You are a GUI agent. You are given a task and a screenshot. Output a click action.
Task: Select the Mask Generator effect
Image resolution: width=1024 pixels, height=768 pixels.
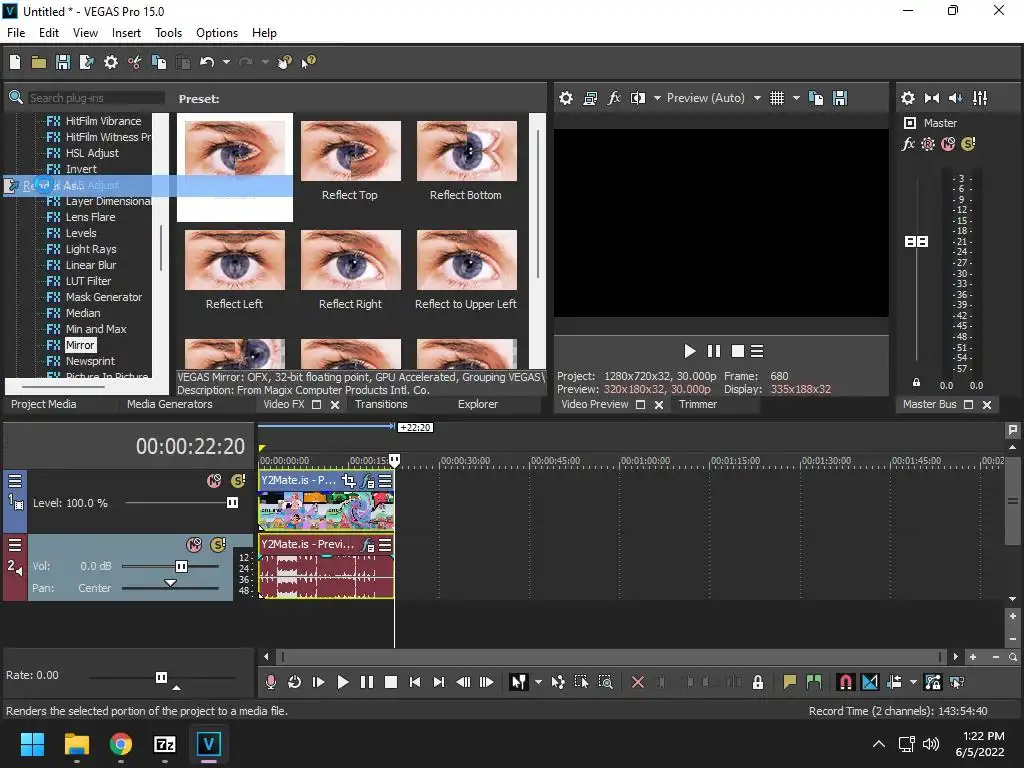(103, 297)
